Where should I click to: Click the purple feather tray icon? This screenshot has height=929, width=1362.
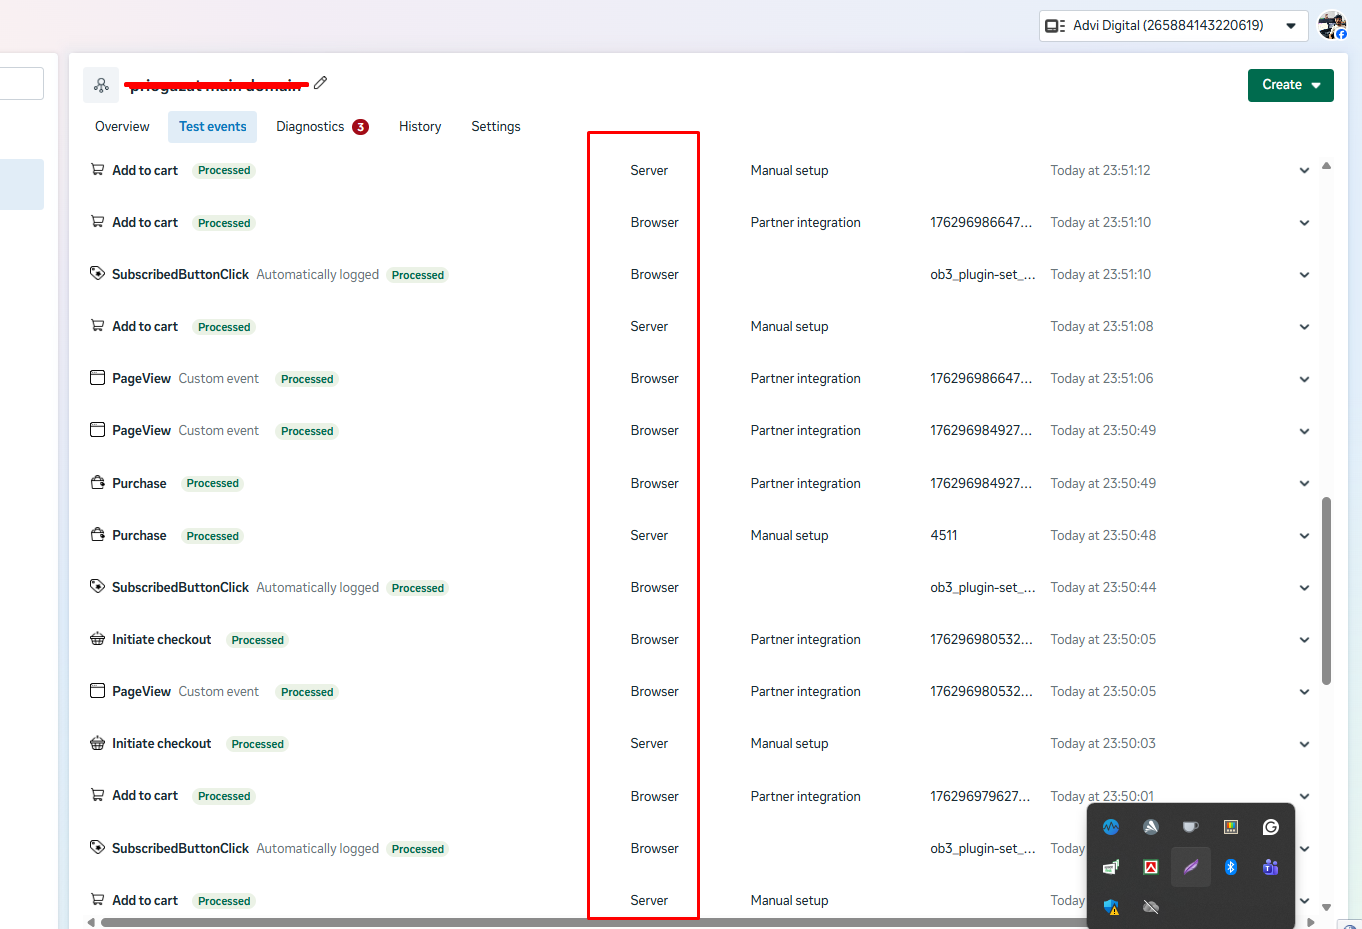pos(1191,867)
